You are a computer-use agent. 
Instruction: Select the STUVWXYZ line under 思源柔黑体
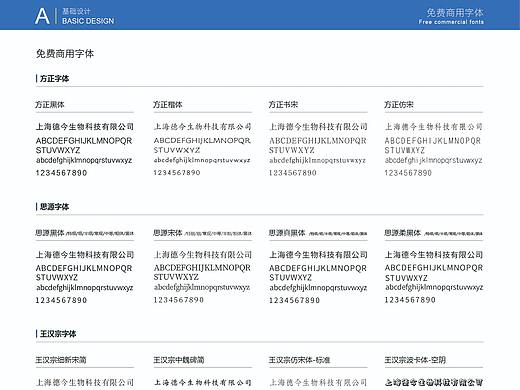(x=406, y=278)
